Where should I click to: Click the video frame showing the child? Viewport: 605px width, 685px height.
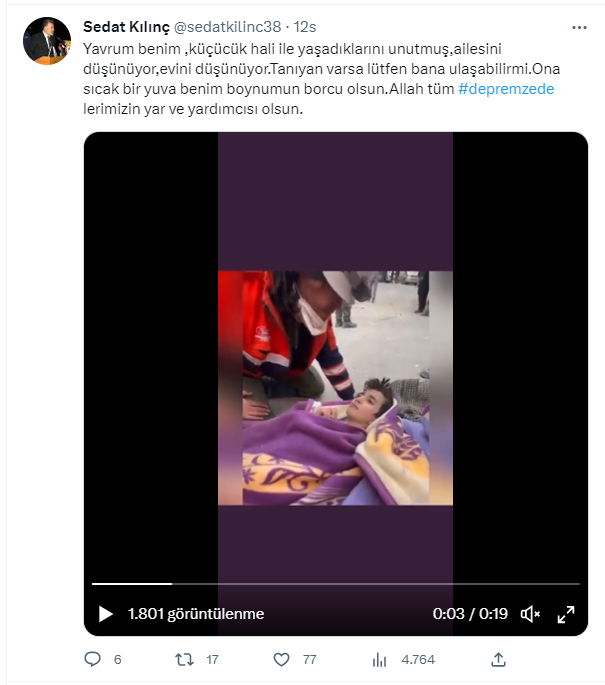tap(335, 388)
